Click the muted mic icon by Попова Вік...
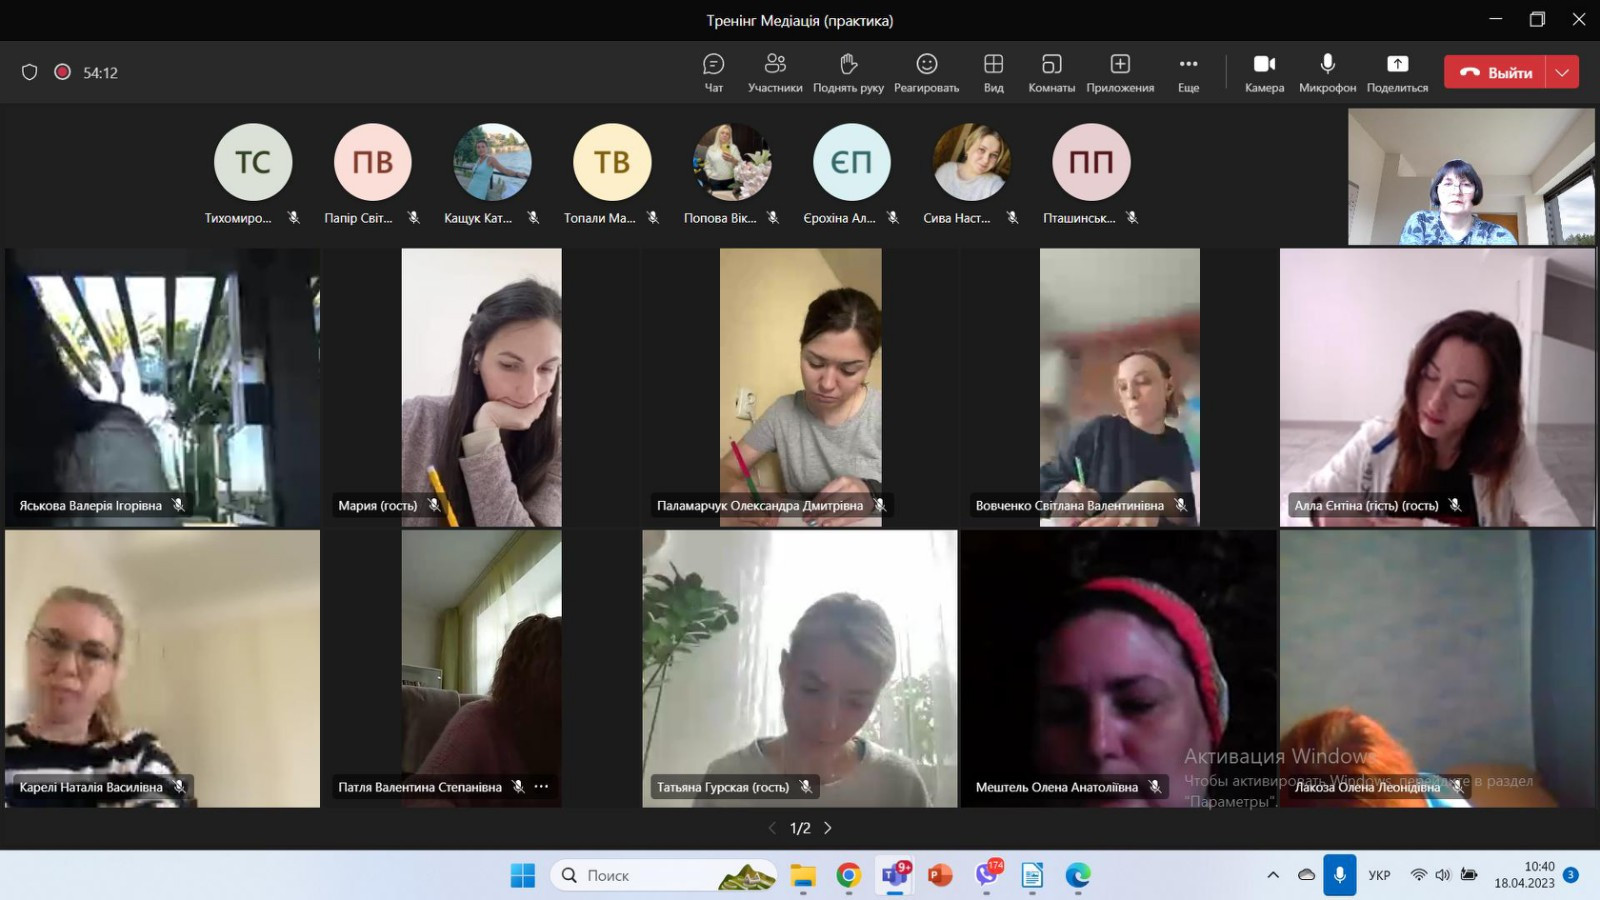 coord(773,217)
